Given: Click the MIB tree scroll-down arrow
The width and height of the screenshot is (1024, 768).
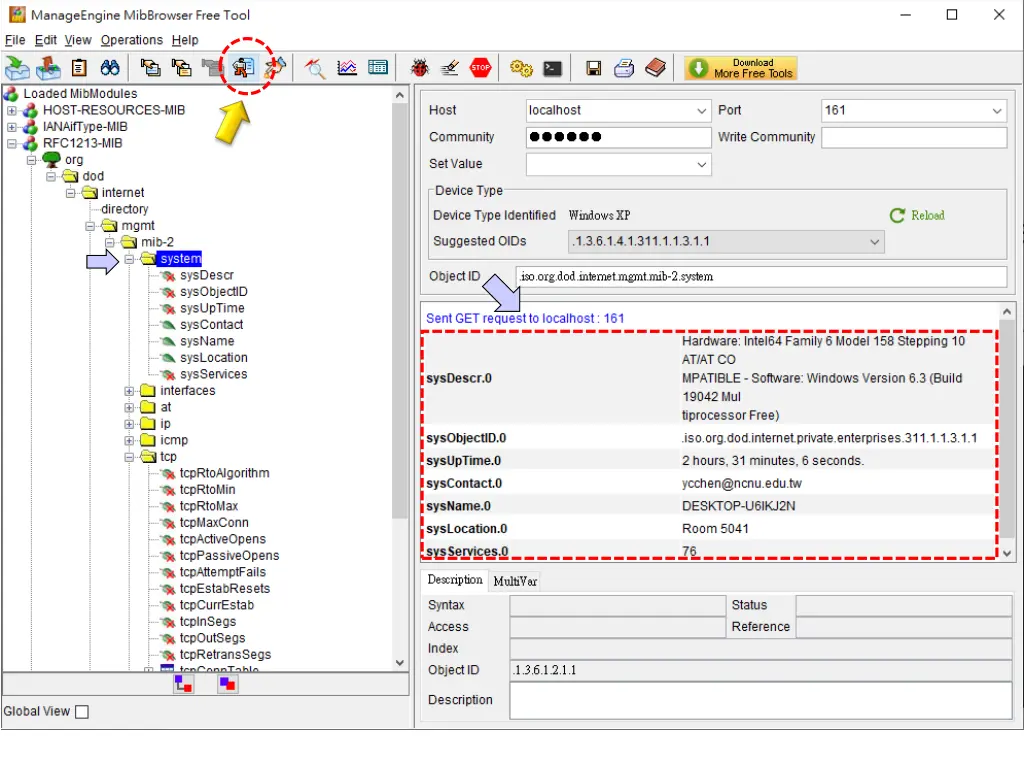Looking at the screenshot, I should click(x=400, y=663).
